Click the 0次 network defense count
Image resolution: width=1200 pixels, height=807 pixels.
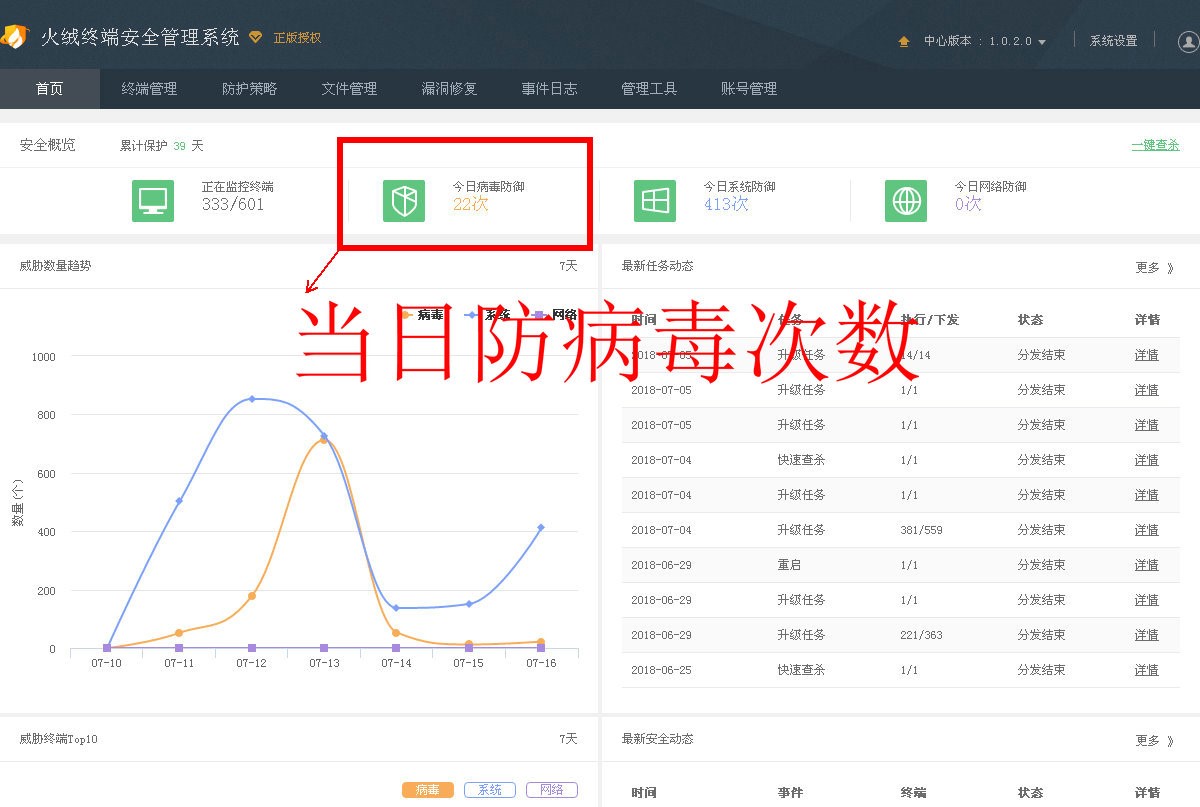(x=968, y=204)
